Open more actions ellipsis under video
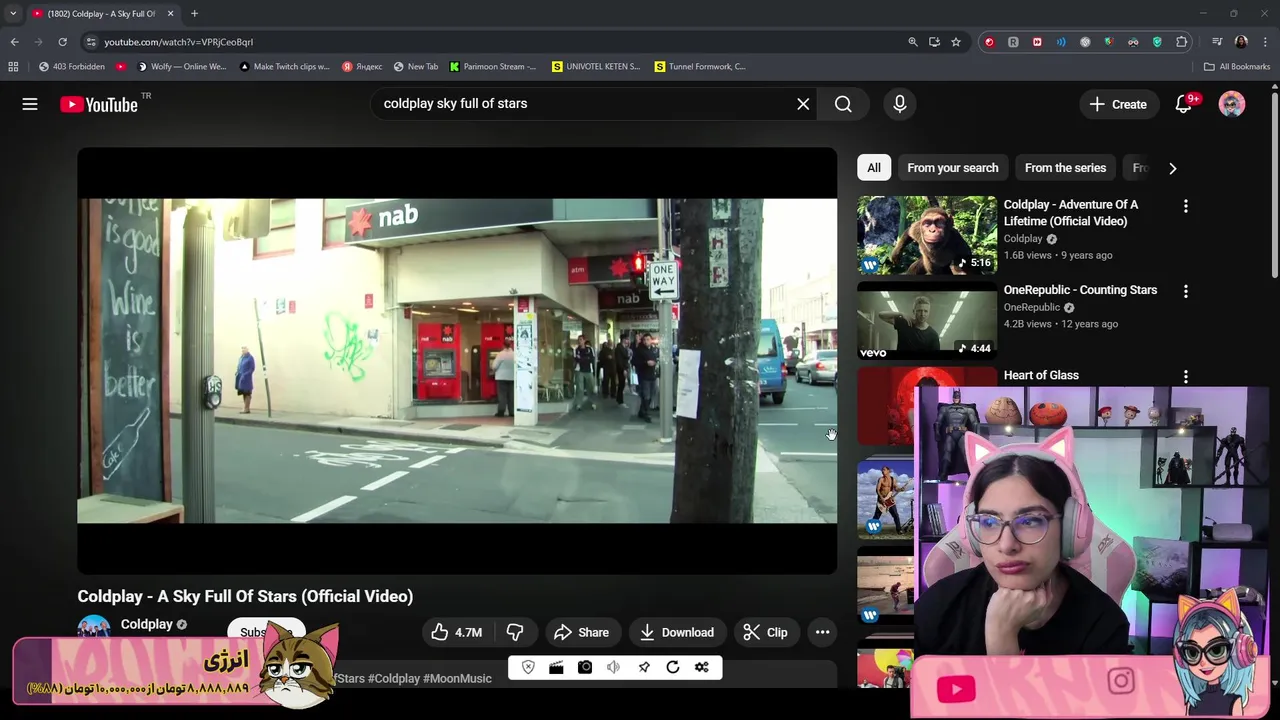Viewport: 1280px width, 720px height. pyautogui.click(x=822, y=632)
